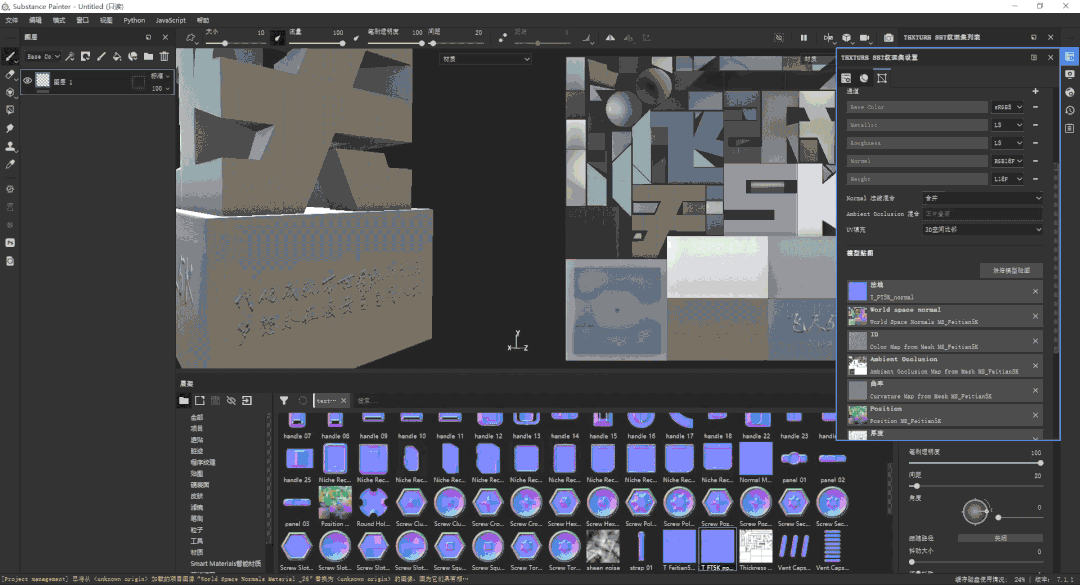1080x585 pixels.
Task: Click the bake mesh maps button
Action: coord(1011,270)
